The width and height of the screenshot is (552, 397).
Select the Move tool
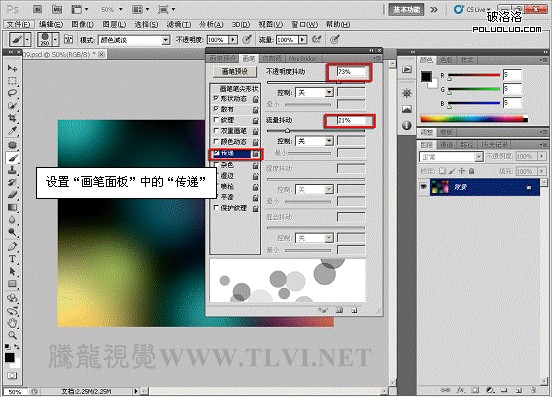coord(12,68)
